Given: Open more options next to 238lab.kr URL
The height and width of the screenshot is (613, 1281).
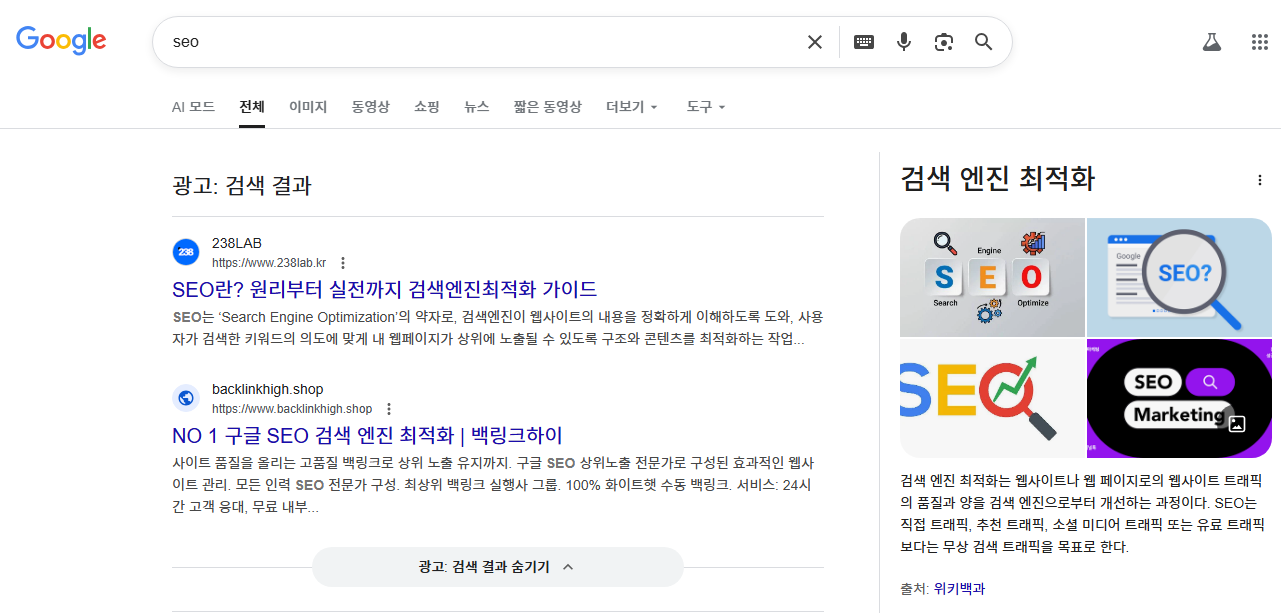Looking at the screenshot, I should (x=343, y=263).
